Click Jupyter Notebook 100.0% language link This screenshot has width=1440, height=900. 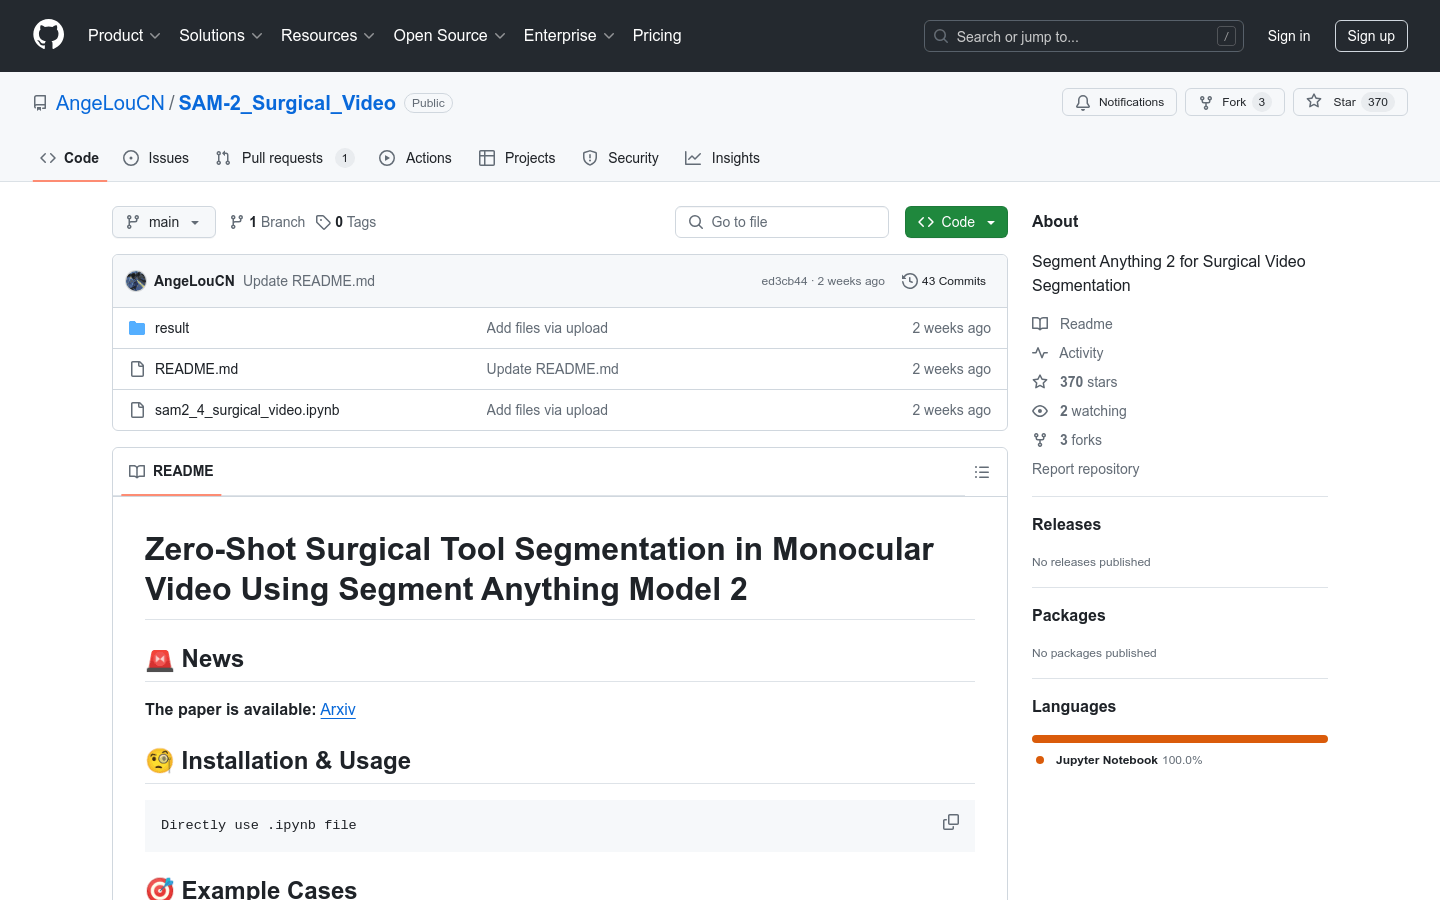[1119, 760]
